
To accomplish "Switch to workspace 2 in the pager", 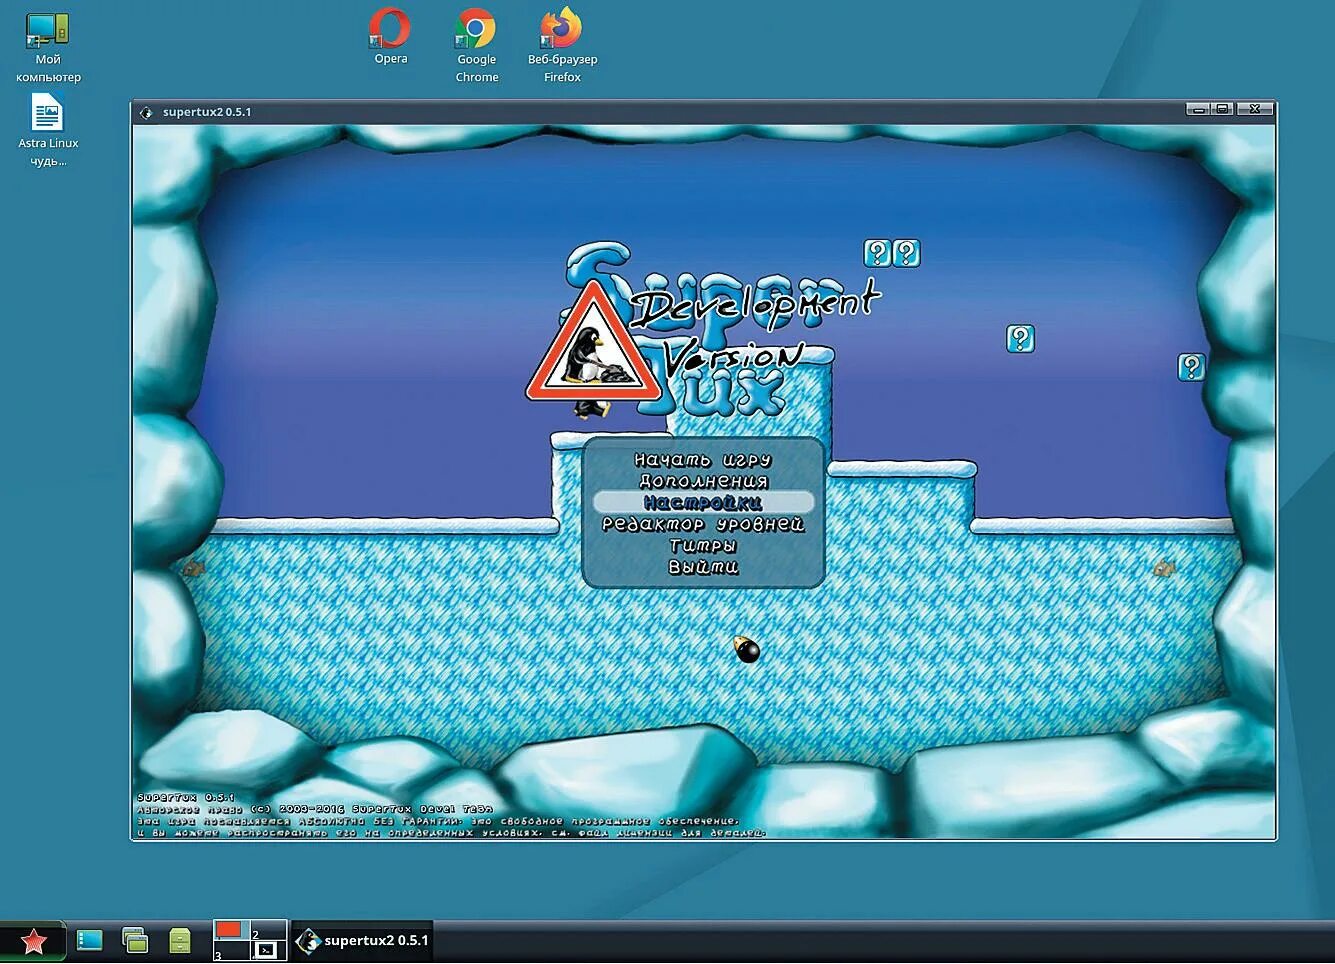I will click(268, 930).
